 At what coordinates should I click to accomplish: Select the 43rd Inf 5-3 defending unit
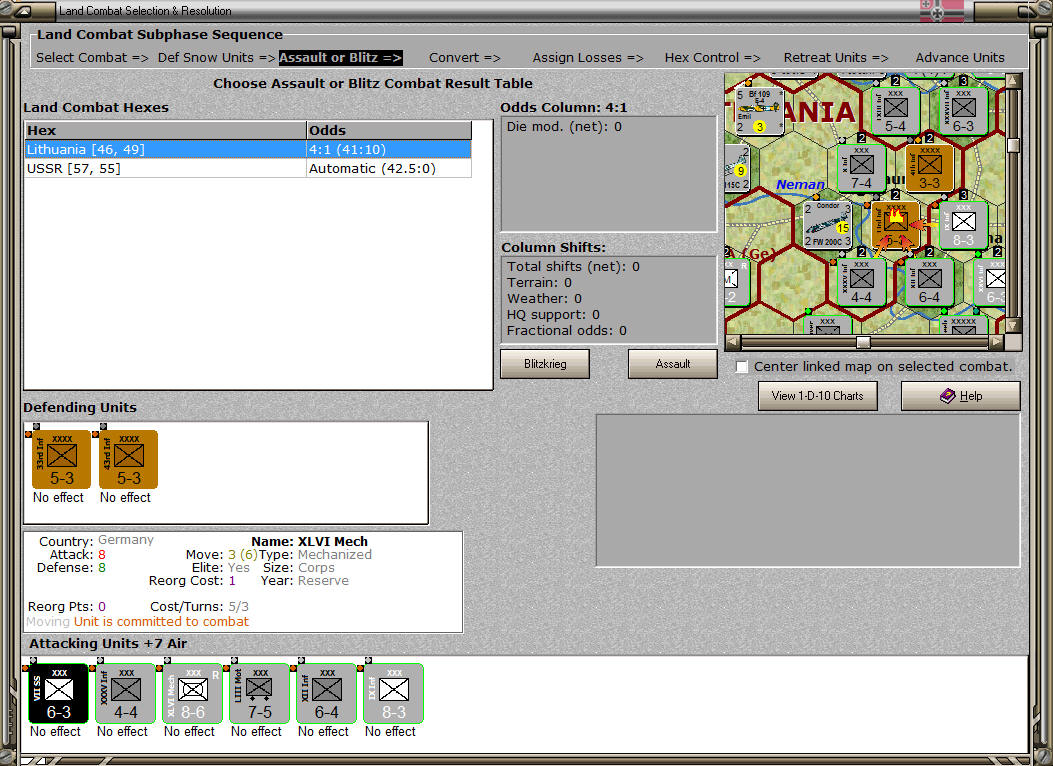coord(128,459)
